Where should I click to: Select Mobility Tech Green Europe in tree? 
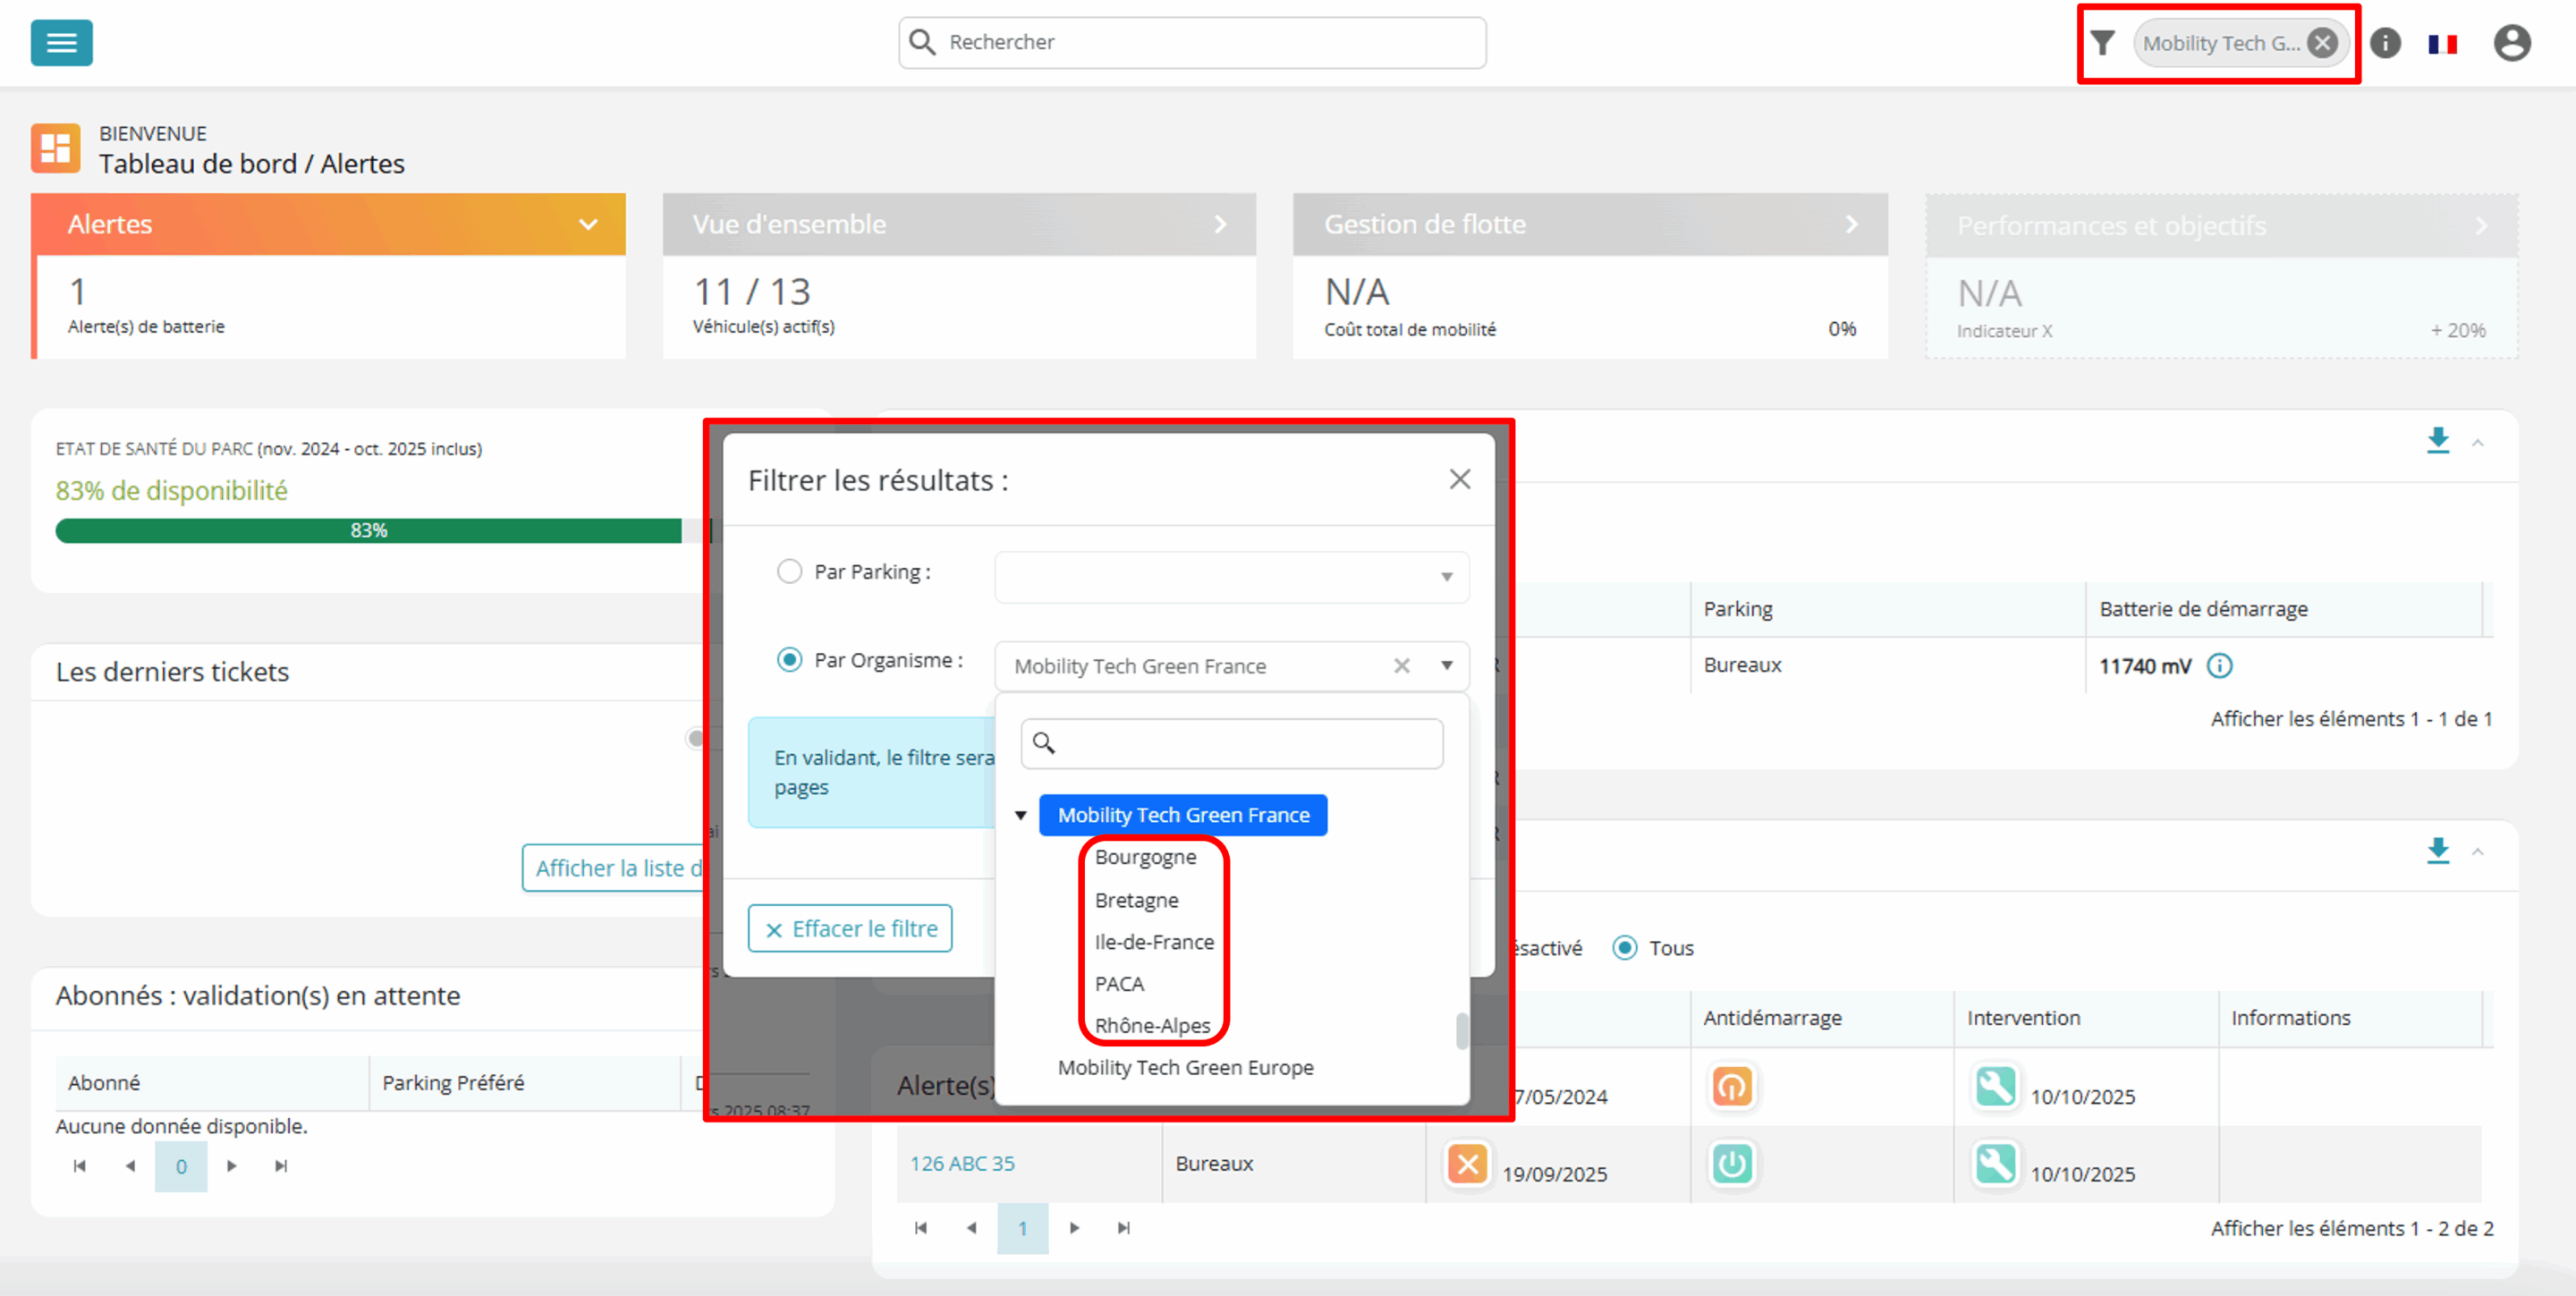(1185, 1068)
